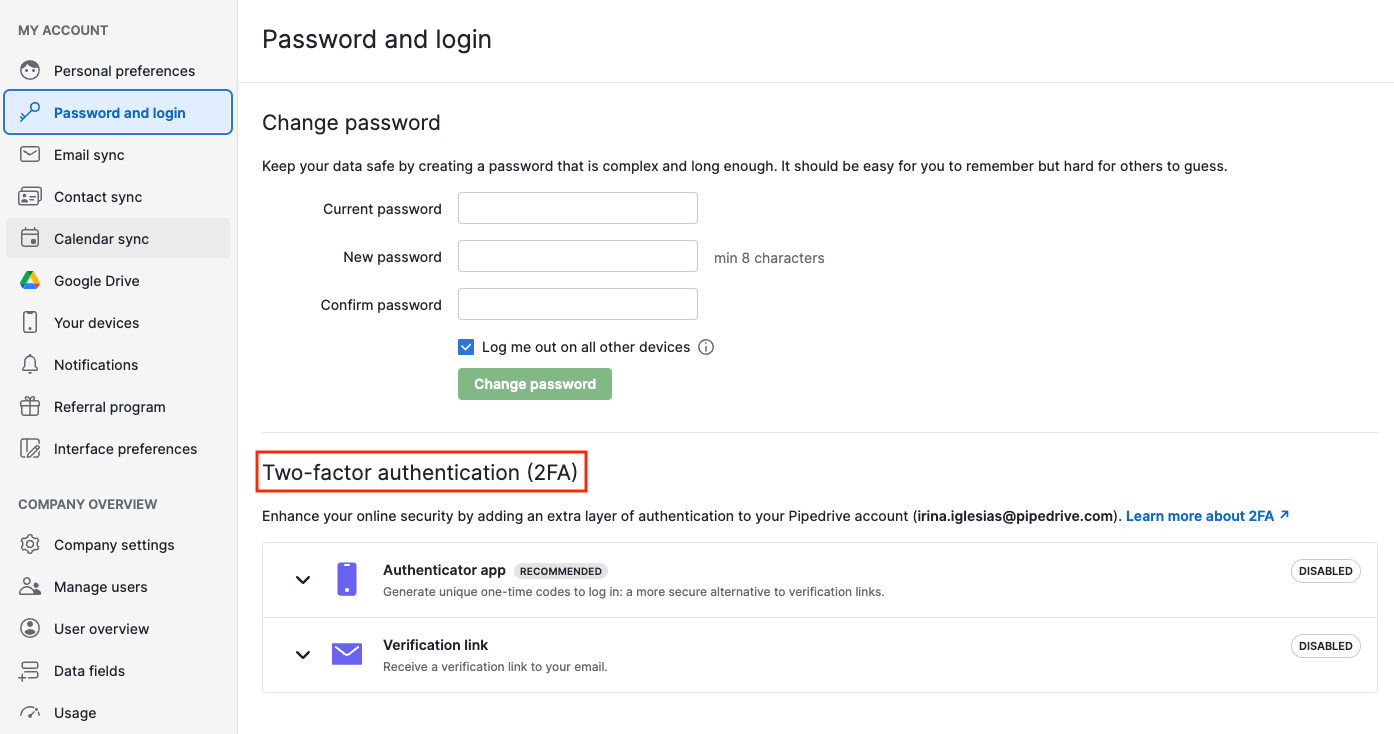The height and width of the screenshot is (734, 1394).
Task: Click the Authenticator app phone icon
Action: click(347, 579)
